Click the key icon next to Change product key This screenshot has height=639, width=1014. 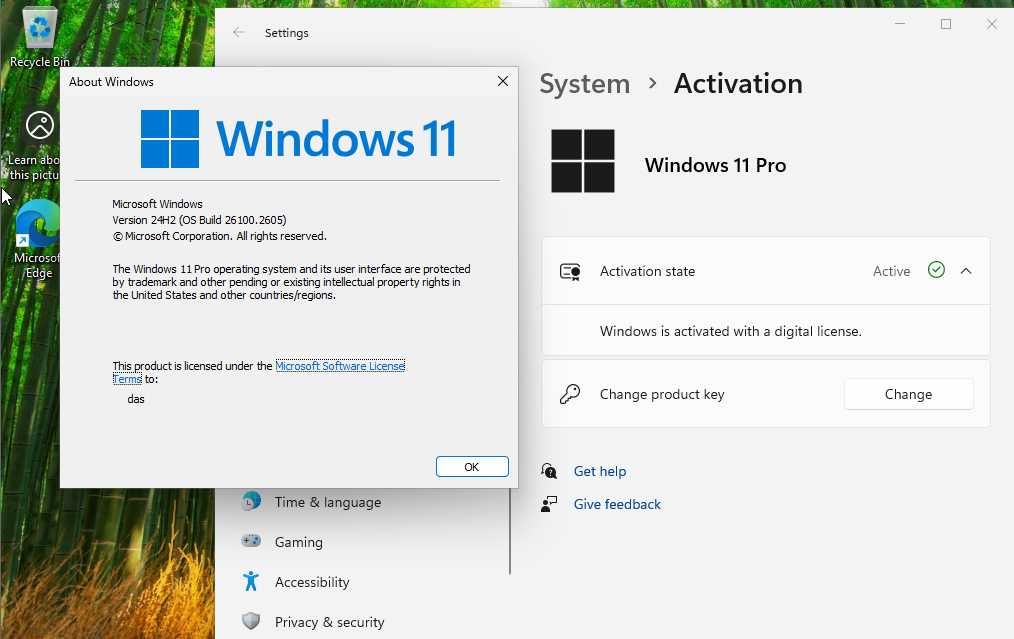point(570,394)
